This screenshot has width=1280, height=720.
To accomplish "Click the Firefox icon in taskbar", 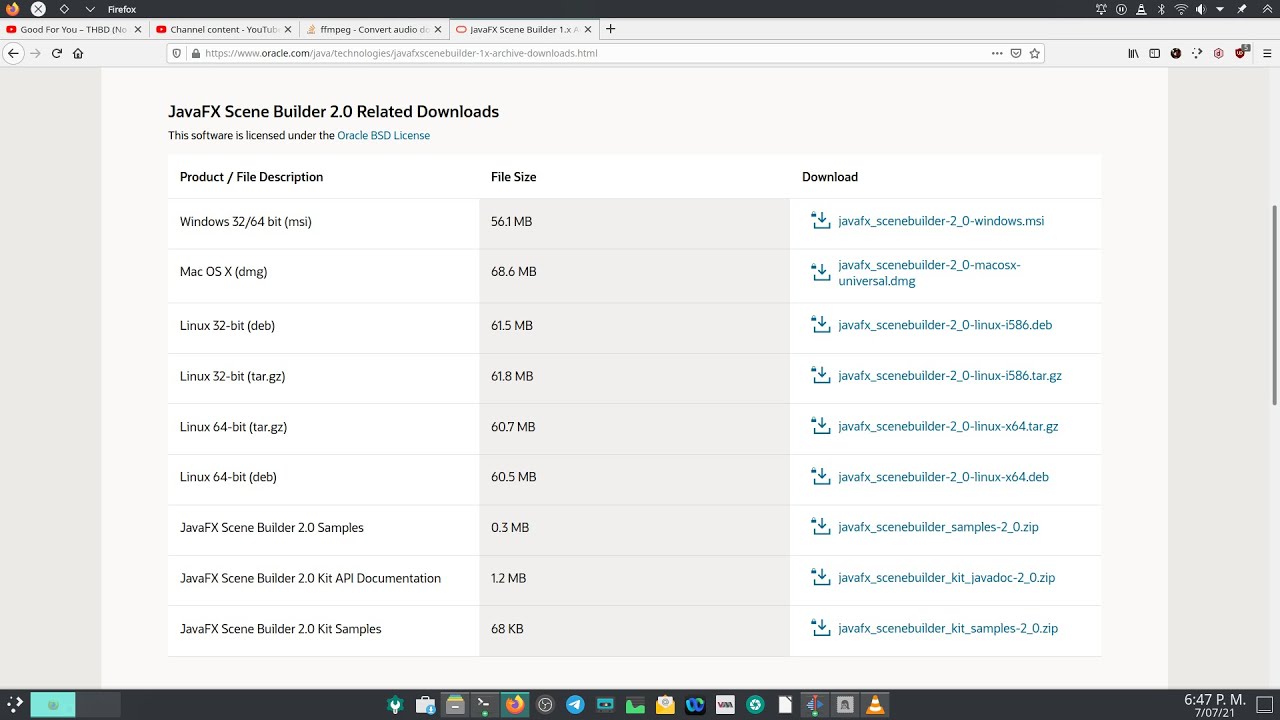I will (514, 705).
